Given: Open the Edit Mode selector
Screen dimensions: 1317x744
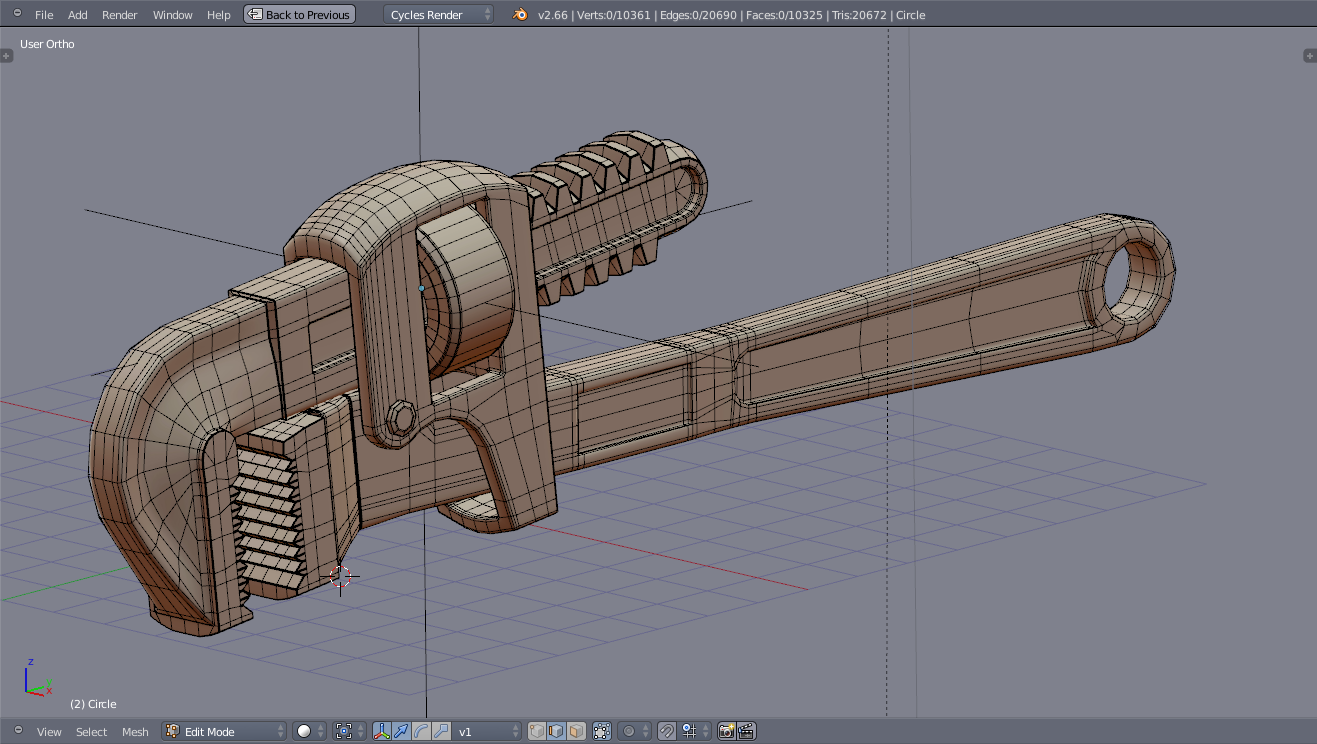Looking at the screenshot, I should [225, 731].
